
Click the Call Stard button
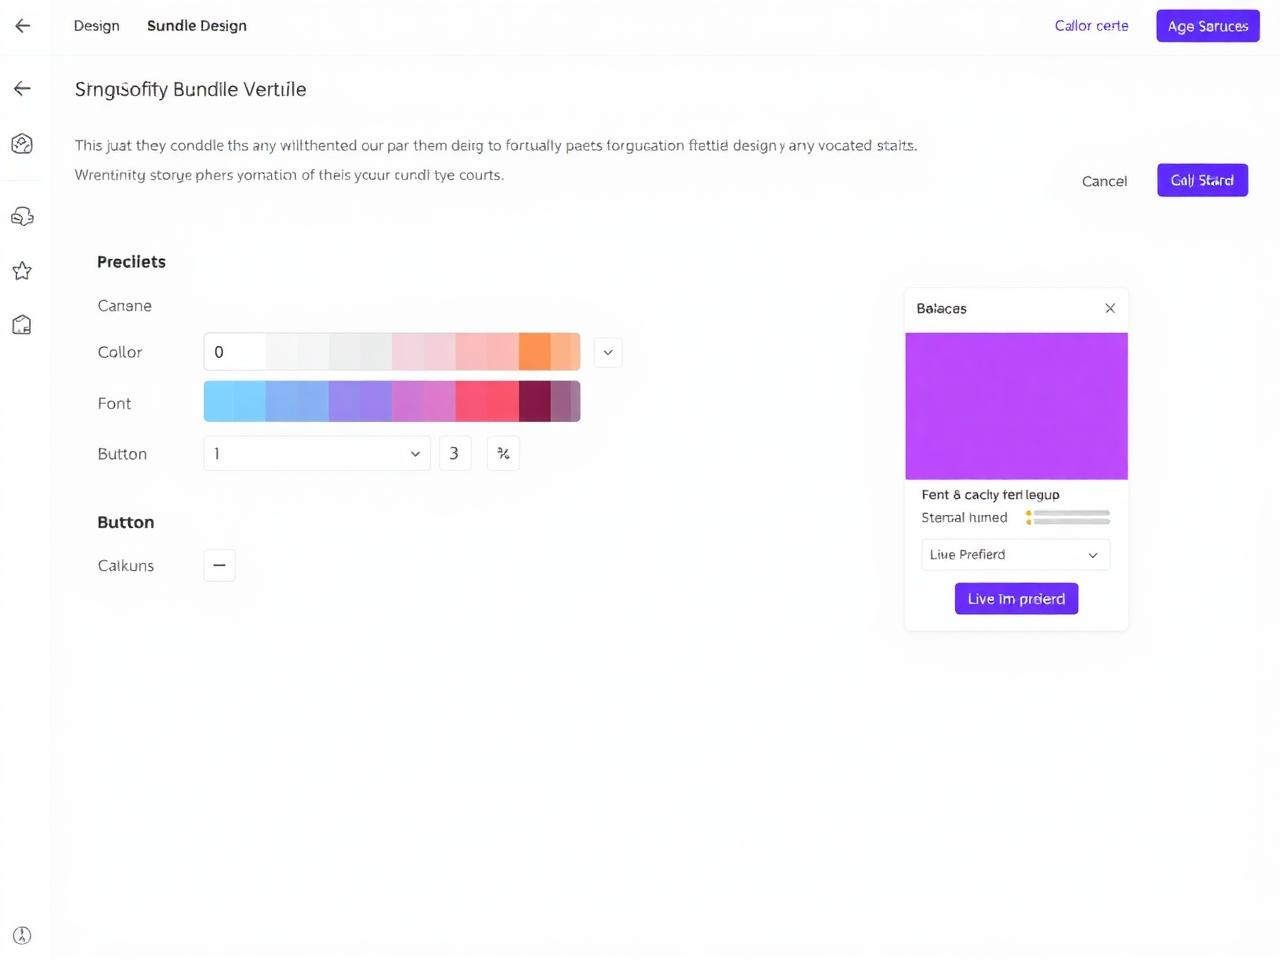click(x=1202, y=180)
